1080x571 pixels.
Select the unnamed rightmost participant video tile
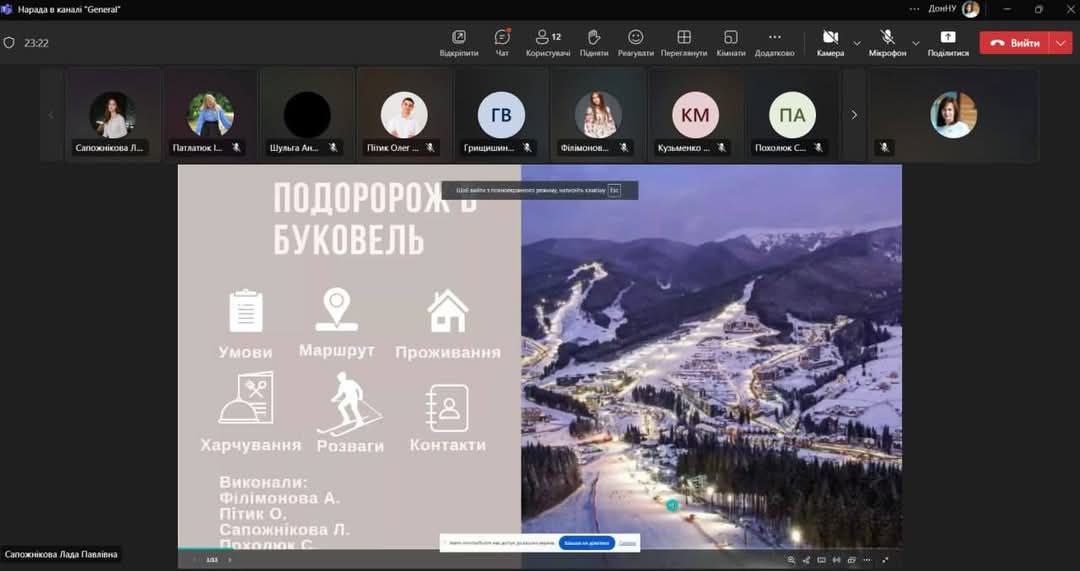[x=953, y=115]
